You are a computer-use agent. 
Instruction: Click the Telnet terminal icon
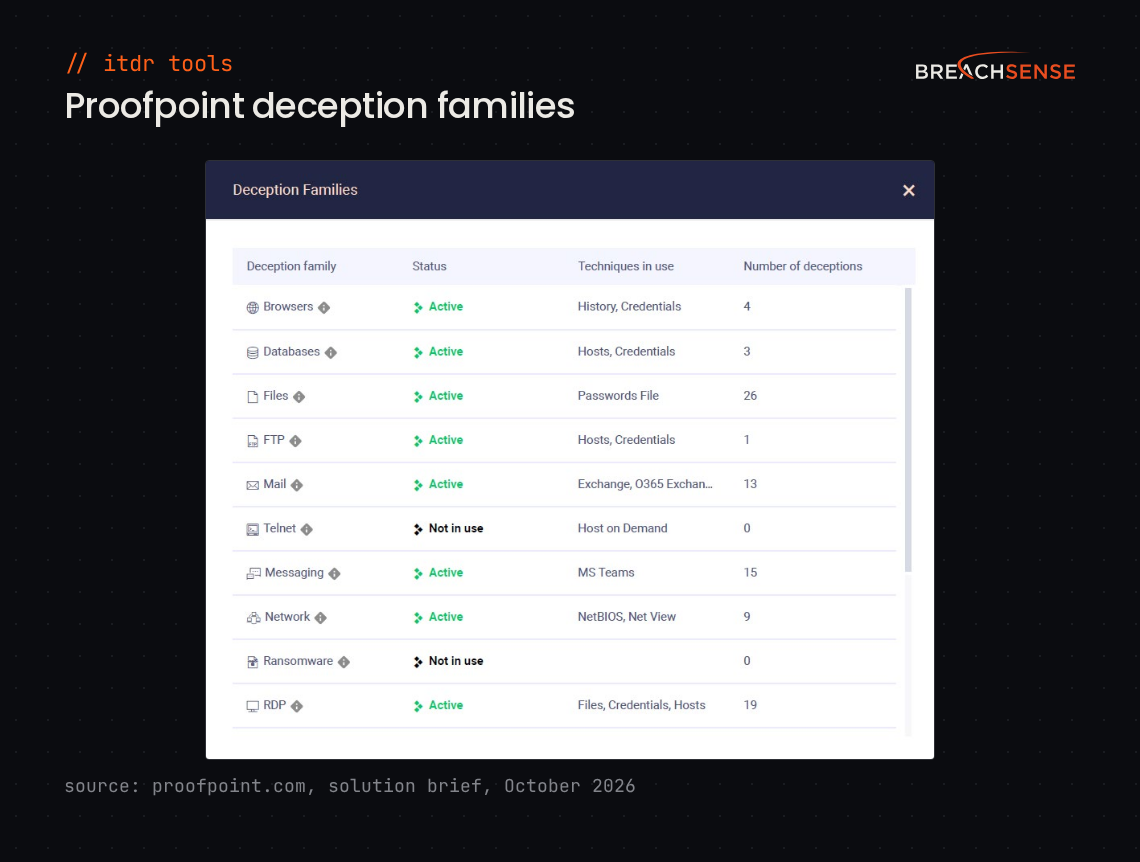(x=252, y=530)
